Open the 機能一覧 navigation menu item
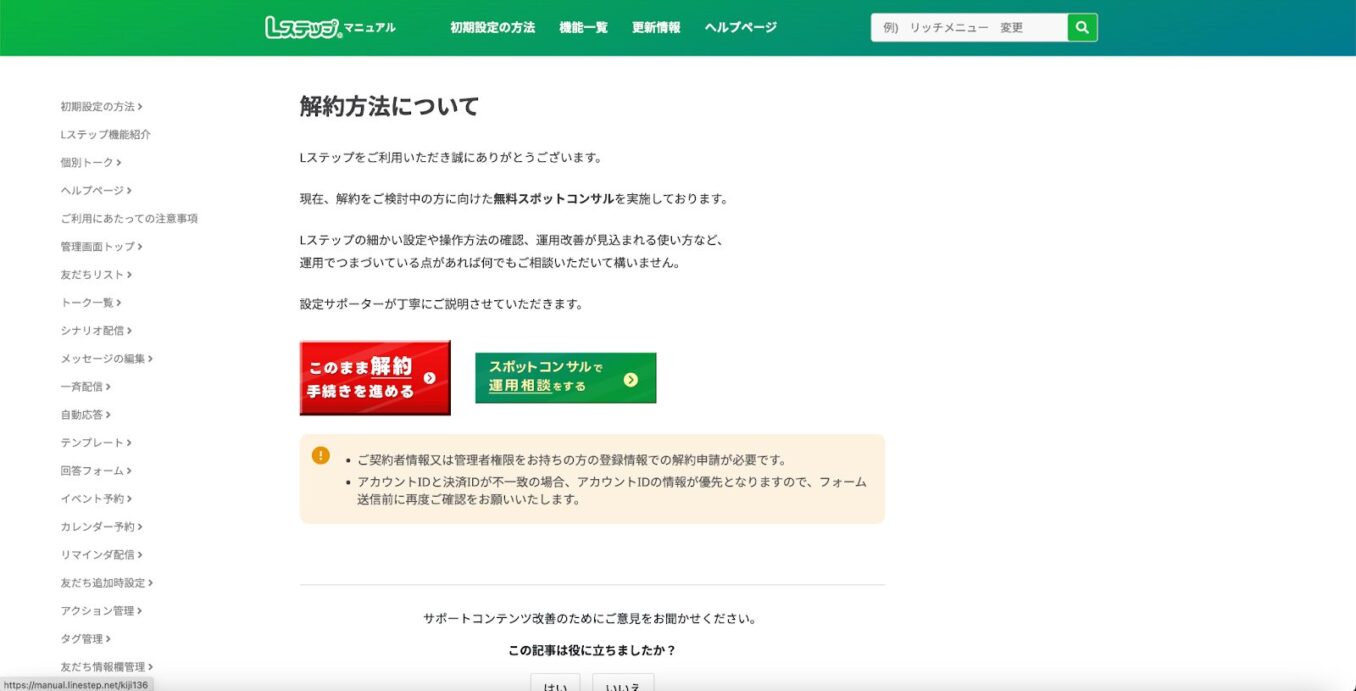Viewport: 1356px width, 691px height. tap(582, 27)
